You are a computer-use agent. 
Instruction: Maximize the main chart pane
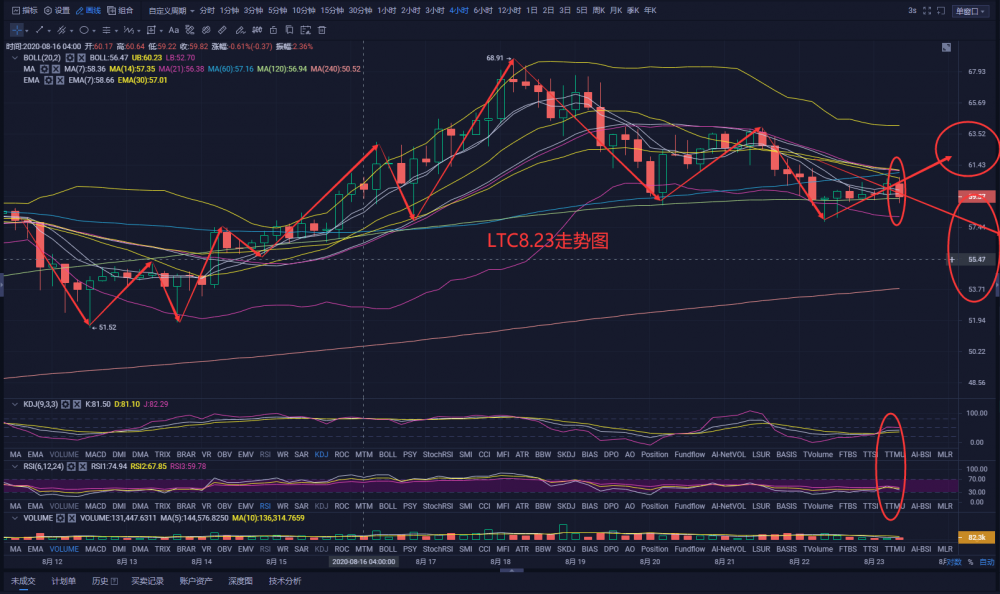946,47
